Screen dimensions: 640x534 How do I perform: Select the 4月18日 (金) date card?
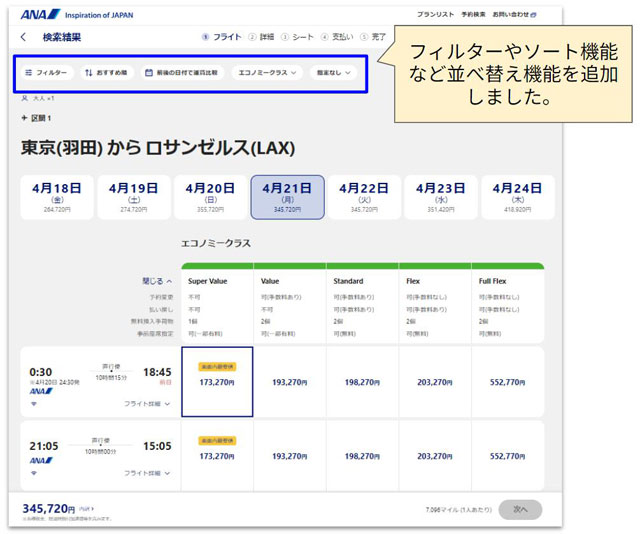click(57, 196)
